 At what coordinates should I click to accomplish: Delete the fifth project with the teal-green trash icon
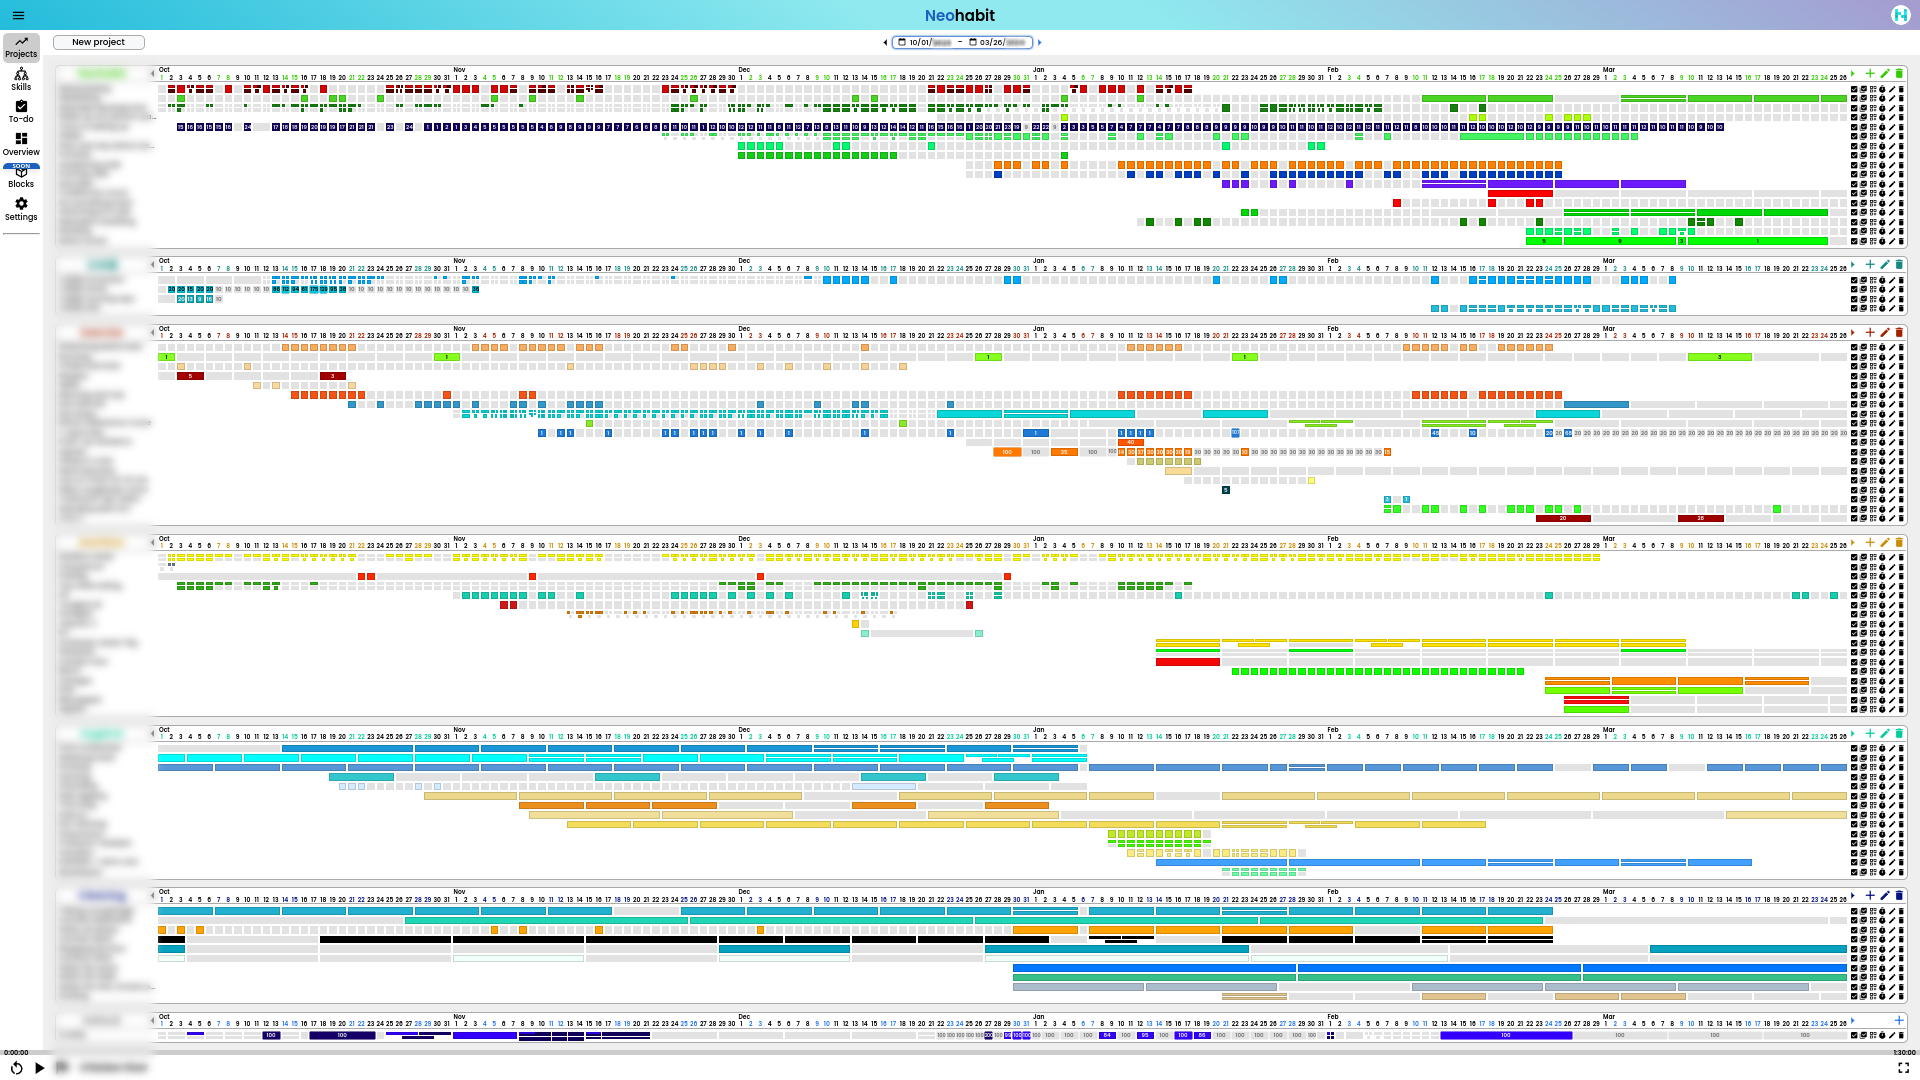pos(1899,733)
